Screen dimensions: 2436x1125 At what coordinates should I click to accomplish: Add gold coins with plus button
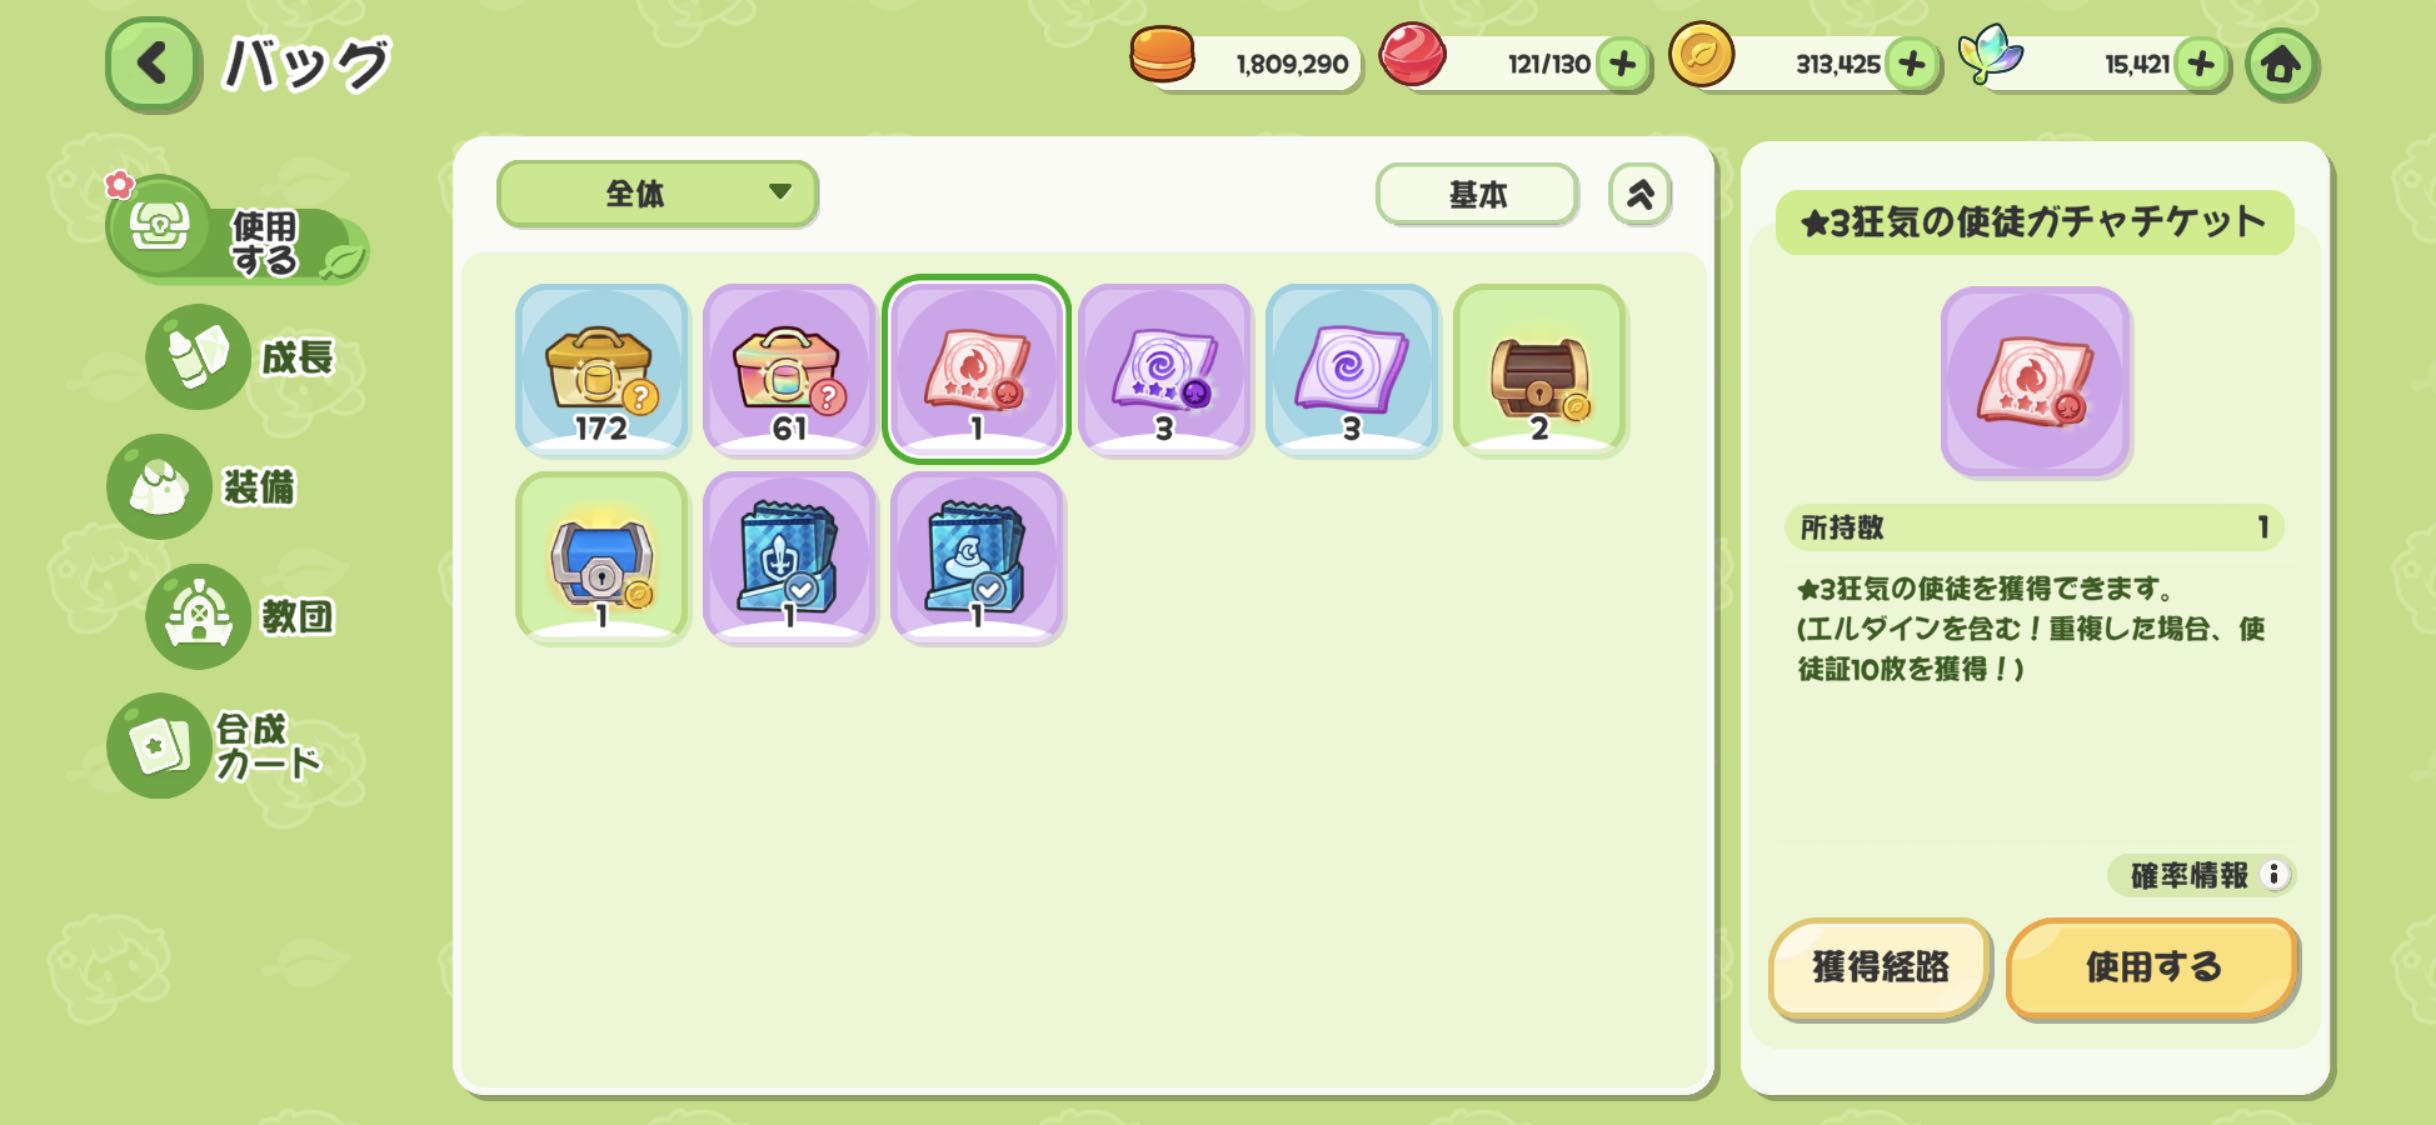point(1911,65)
